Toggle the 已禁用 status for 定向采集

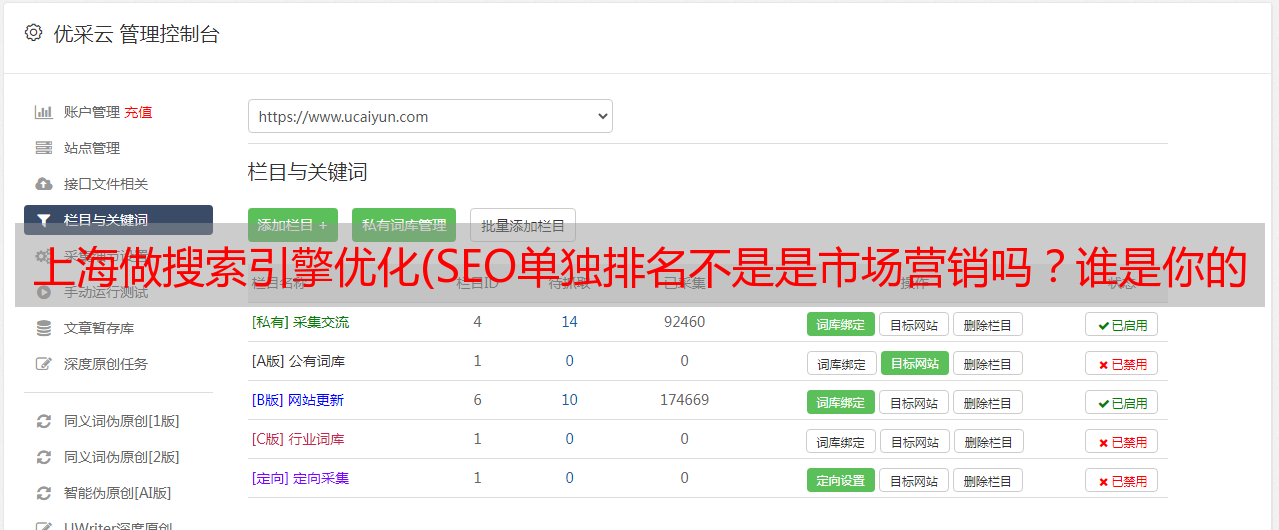[x=1121, y=480]
